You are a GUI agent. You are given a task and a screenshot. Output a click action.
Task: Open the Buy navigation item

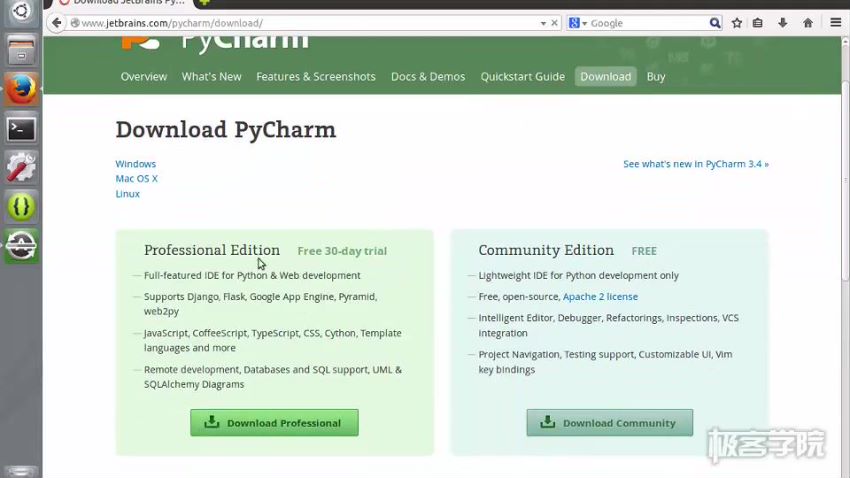655,76
